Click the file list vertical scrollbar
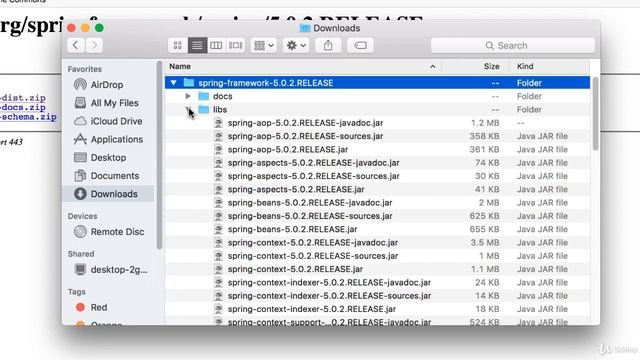This screenshot has width=640, height=360. (596, 113)
